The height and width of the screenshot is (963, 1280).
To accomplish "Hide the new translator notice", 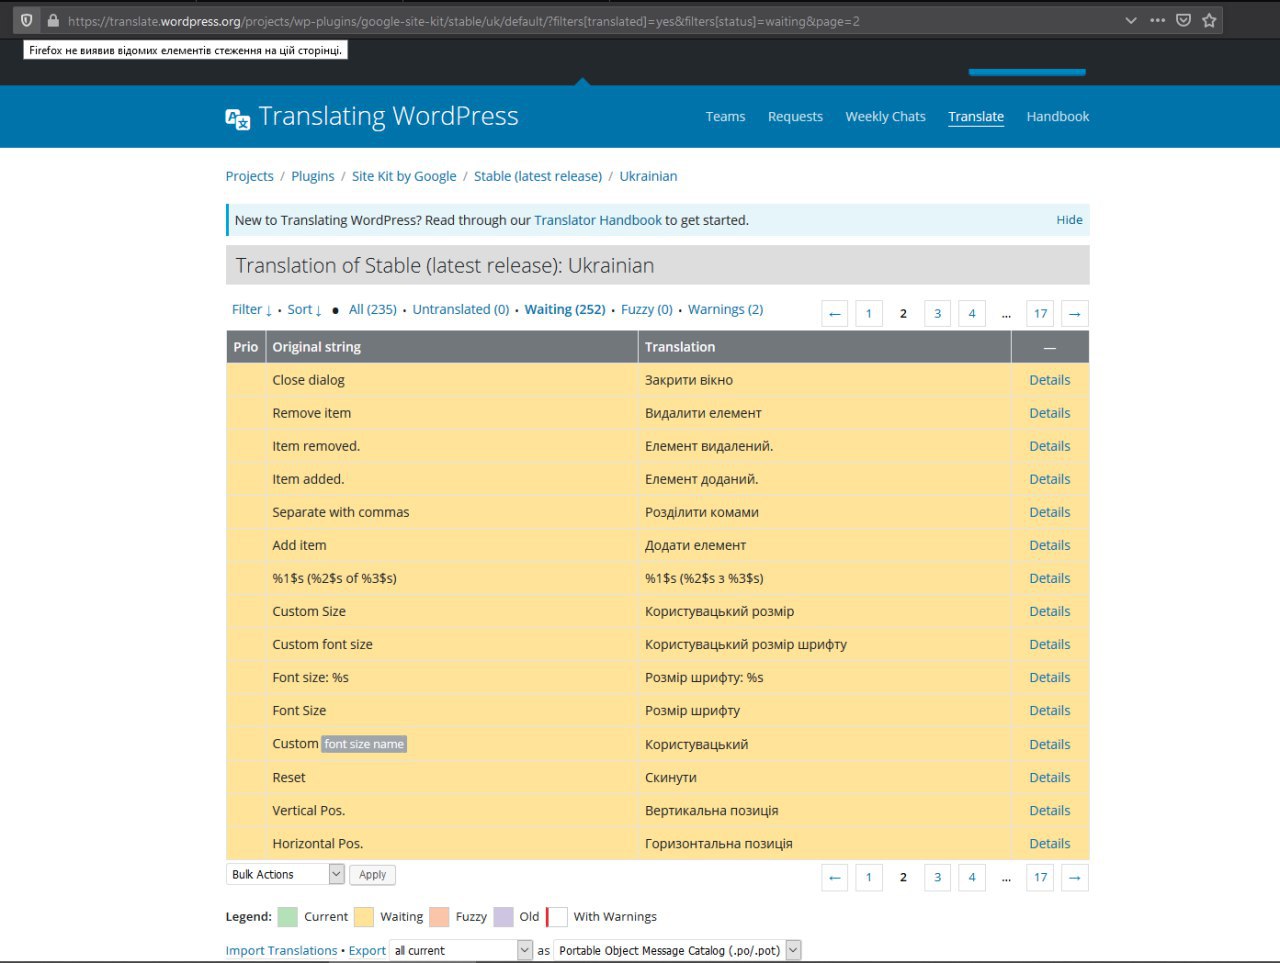I will click(1069, 220).
